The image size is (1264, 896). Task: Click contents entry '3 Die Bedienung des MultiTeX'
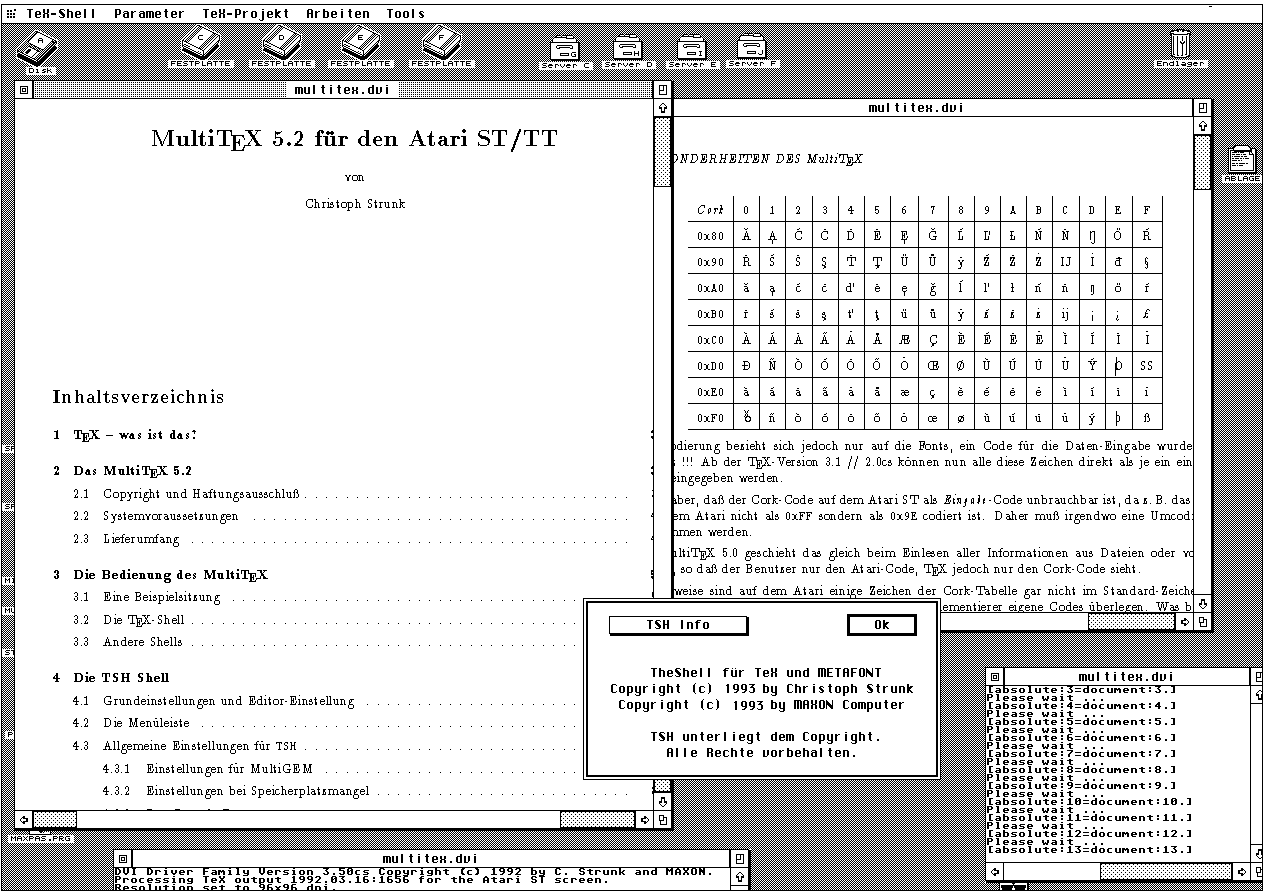click(x=160, y=575)
